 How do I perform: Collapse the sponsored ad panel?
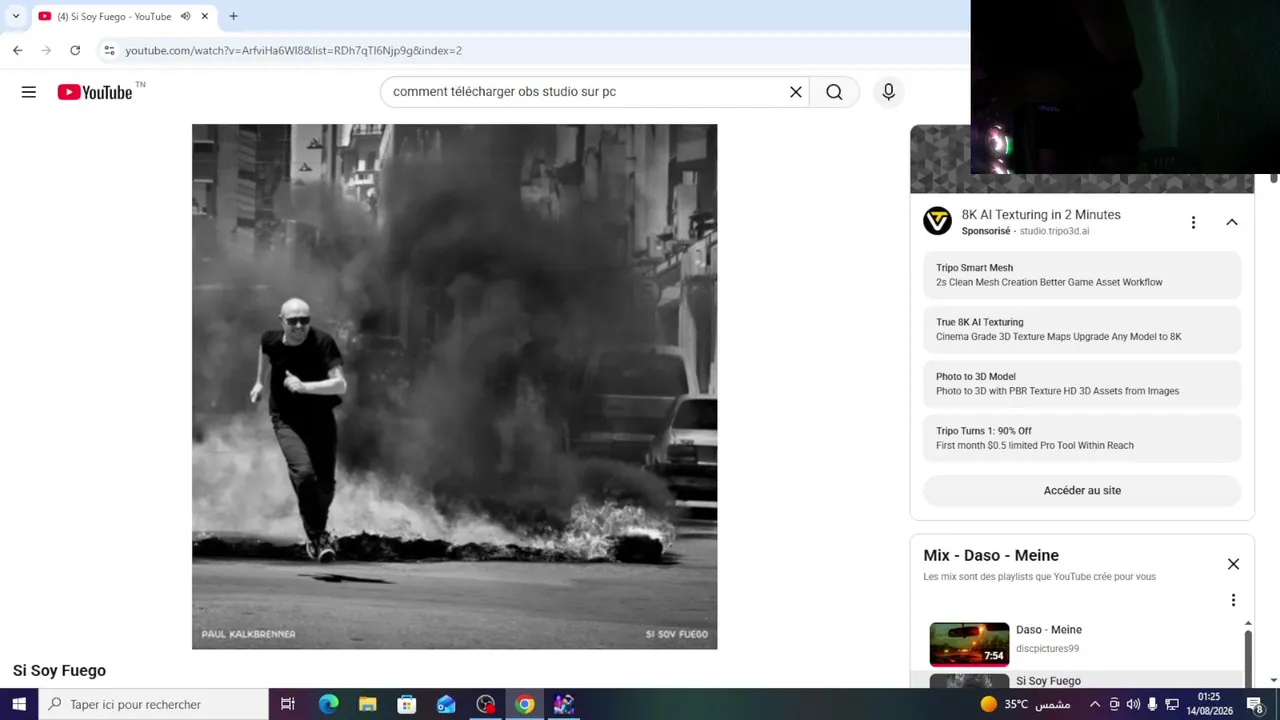click(x=1232, y=222)
